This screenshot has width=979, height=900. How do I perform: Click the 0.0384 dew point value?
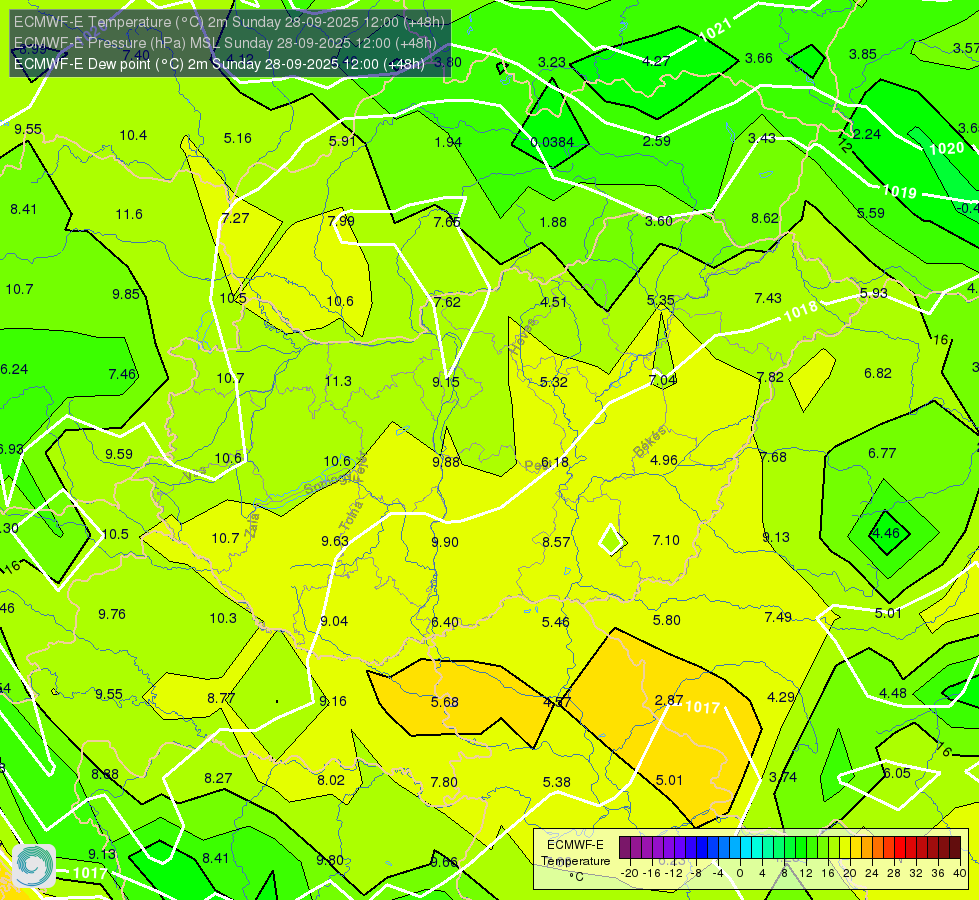coord(552,142)
